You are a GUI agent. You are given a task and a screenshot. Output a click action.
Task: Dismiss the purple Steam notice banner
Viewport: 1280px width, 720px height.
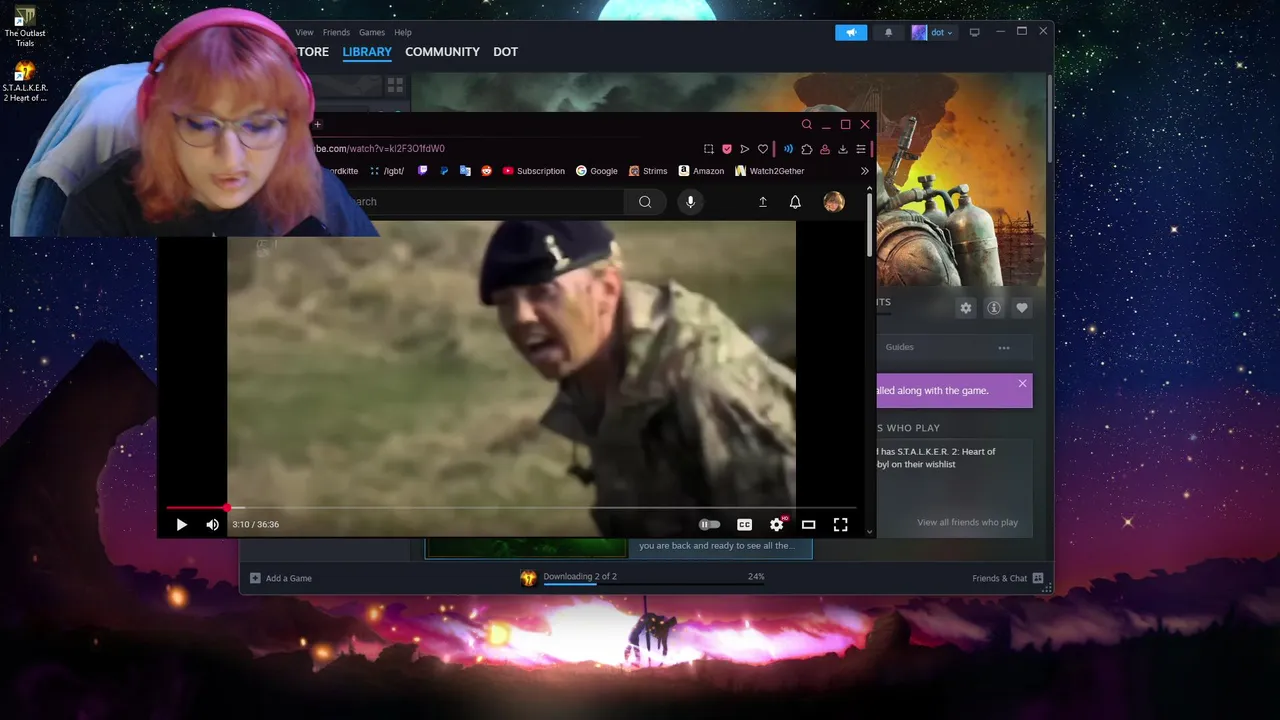(x=1022, y=383)
